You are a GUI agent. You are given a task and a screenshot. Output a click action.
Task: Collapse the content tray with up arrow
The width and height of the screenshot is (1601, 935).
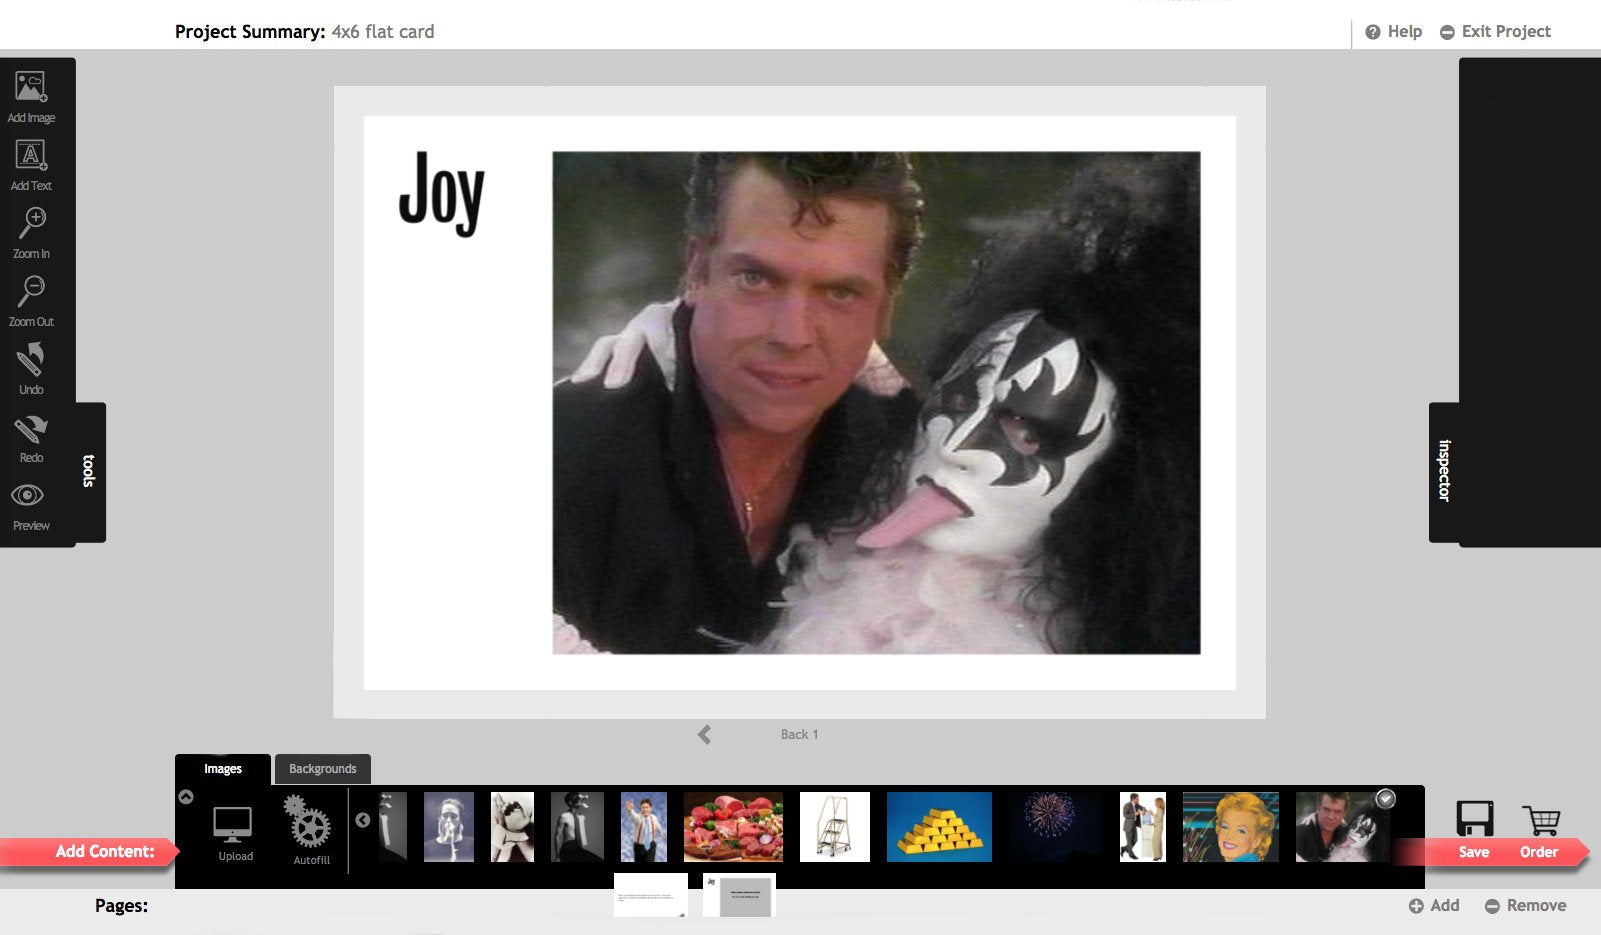(x=186, y=797)
